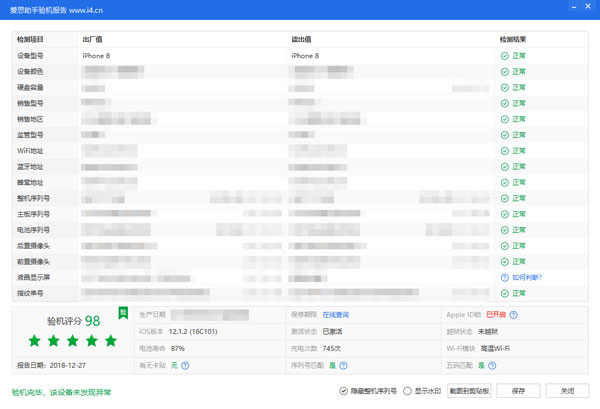This screenshot has width=600, height=409.
Task: Open the help icon next to 五码匹配
Action: tap(492, 365)
